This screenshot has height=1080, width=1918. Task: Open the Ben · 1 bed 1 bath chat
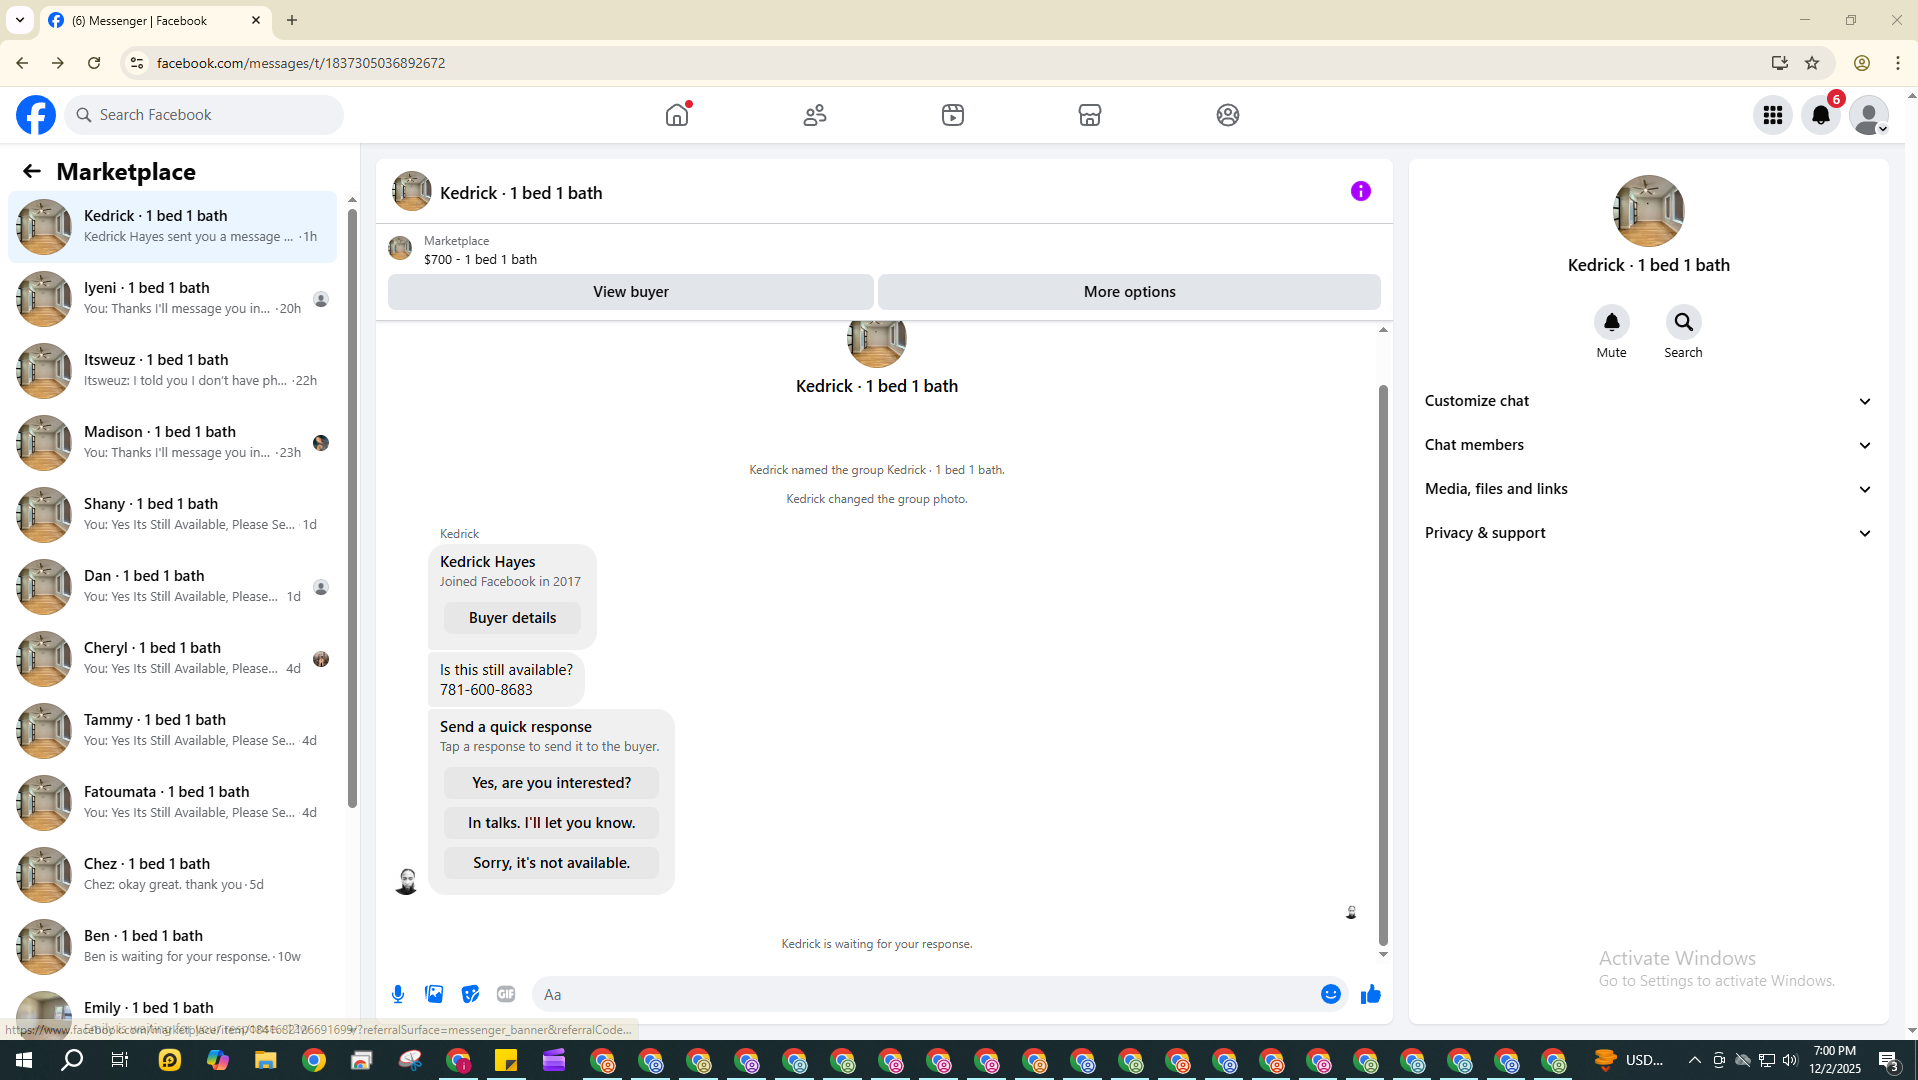(x=172, y=947)
